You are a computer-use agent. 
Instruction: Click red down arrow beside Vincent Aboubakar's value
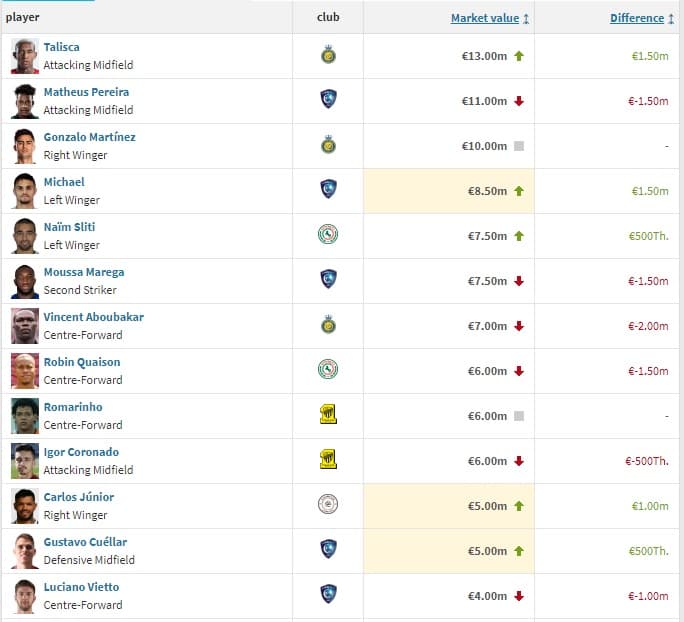(519, 326)
